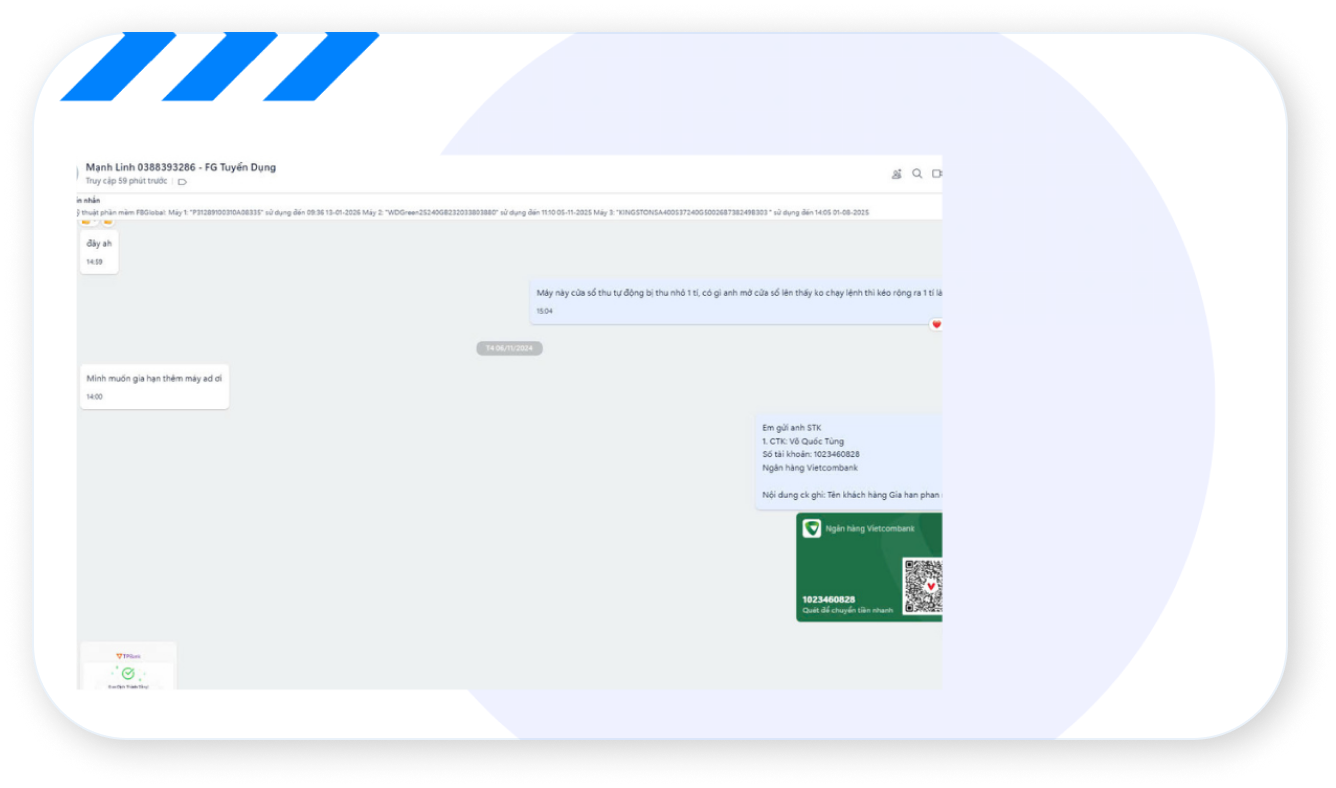The image size is (1336, 788).
Task: Click the green checkmark in TPBank receipt
Action: point(128,673)
